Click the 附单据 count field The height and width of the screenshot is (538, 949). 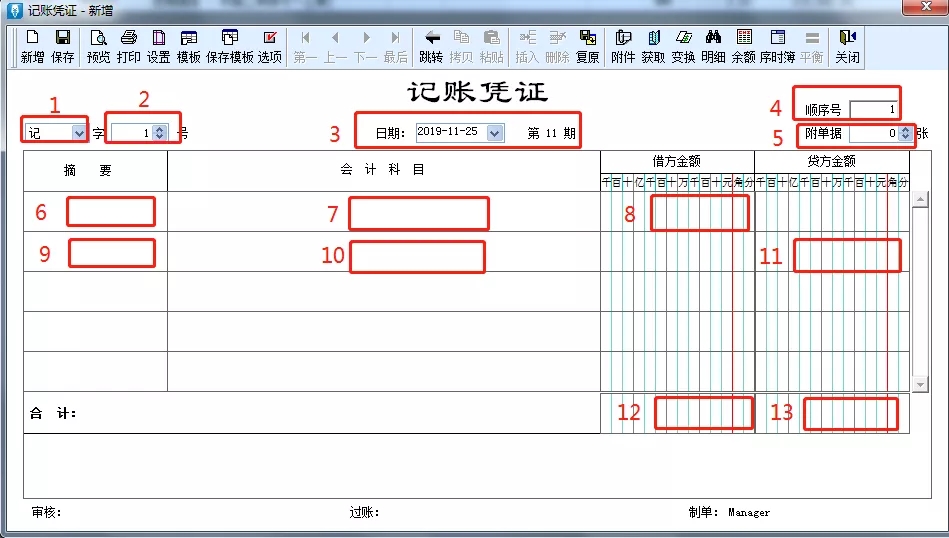tap(874, 133)
